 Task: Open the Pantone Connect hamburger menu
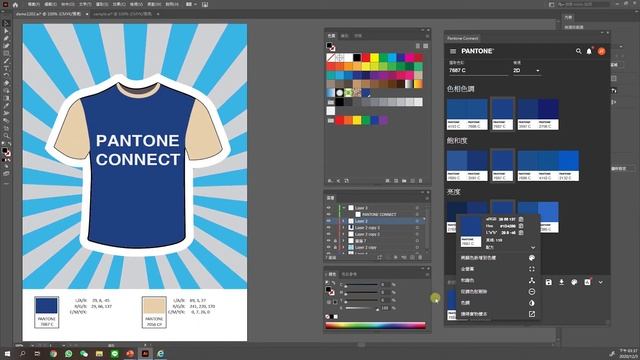click(453, 51)
